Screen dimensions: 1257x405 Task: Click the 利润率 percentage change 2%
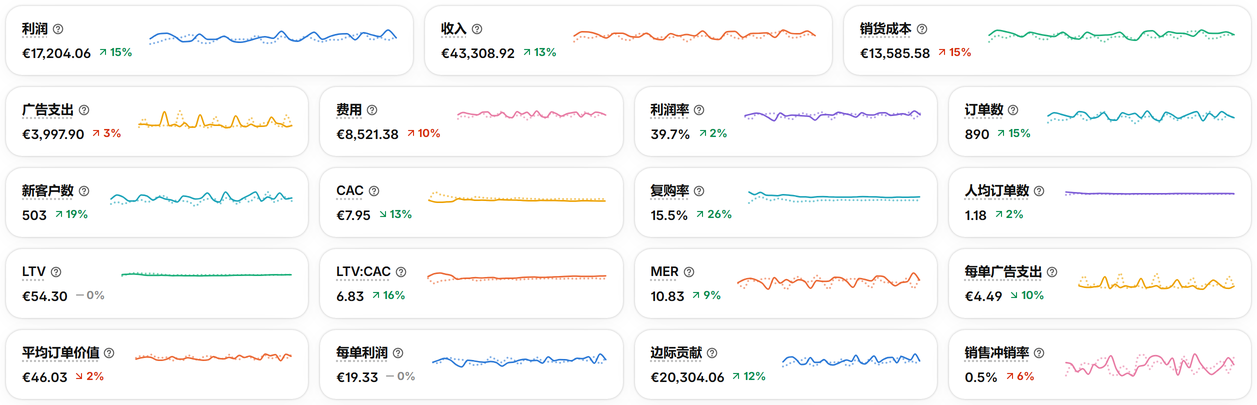click(x=713, y=134)
